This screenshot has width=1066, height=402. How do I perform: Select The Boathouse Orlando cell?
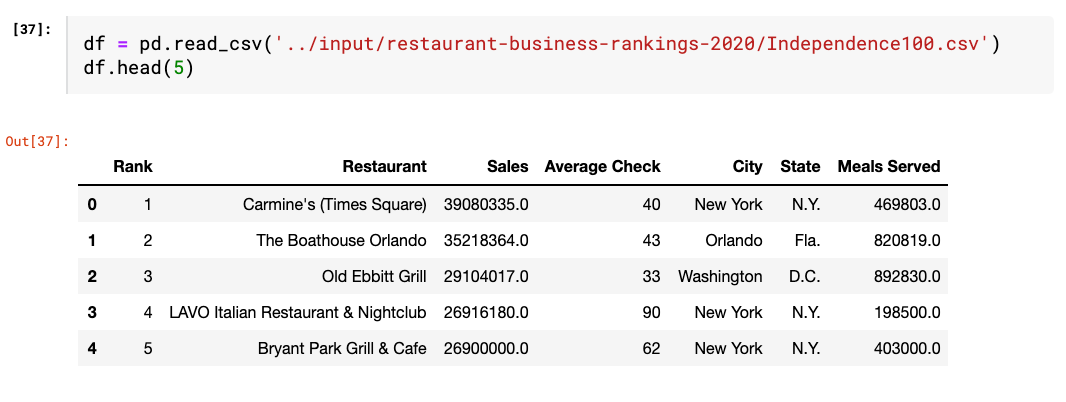coord(341,240)
